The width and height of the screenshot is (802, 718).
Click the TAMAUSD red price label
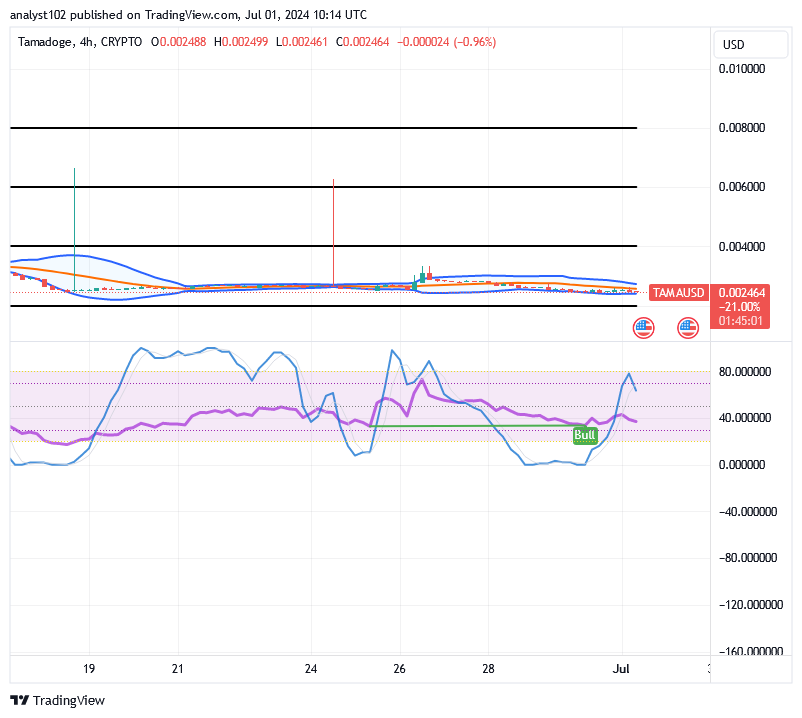tap(678, 293)
